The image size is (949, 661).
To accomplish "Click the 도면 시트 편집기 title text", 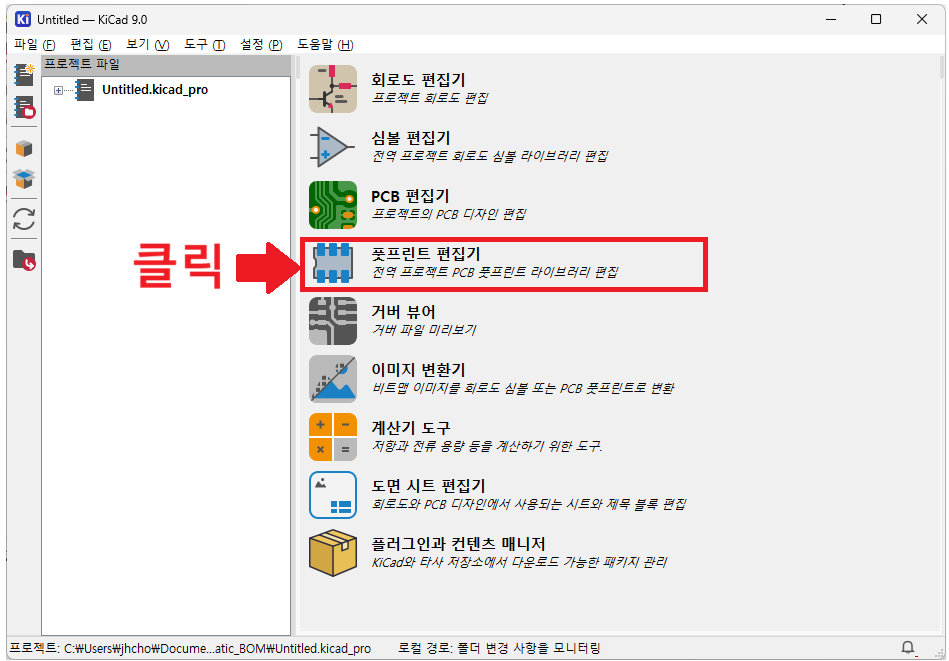I will coord(428,486).
